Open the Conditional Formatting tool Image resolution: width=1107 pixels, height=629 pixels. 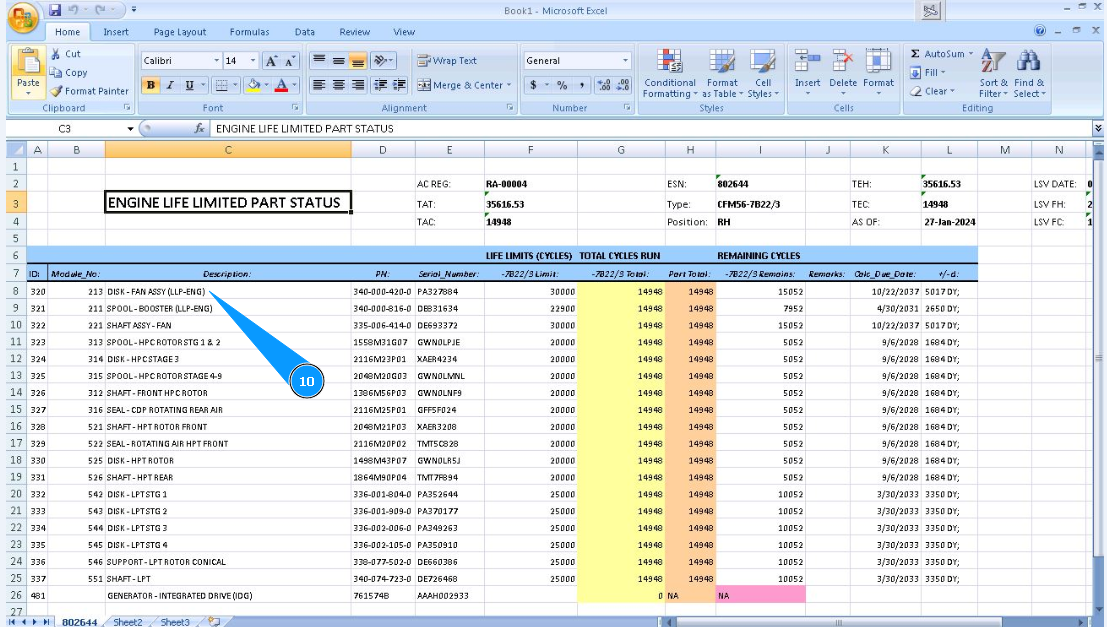(669, 64)
